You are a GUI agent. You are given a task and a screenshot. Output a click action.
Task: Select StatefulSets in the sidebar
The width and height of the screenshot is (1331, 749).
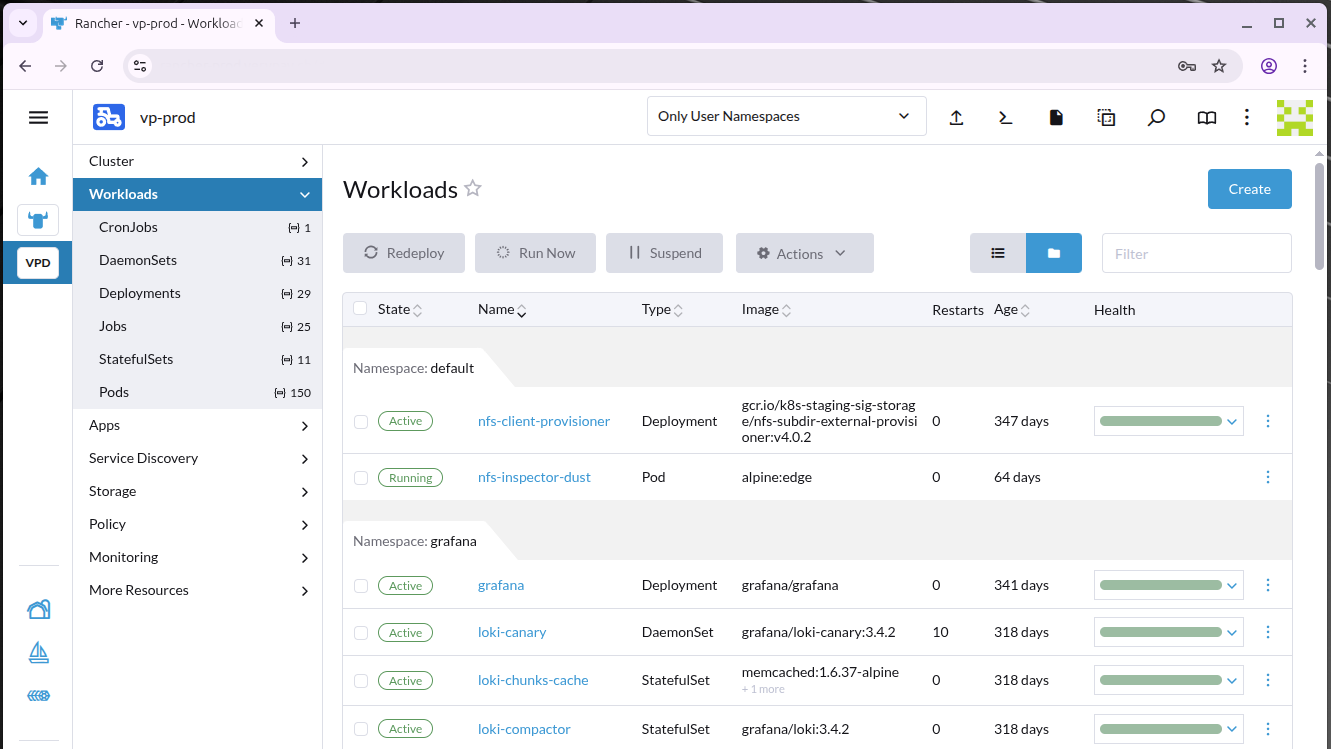click(x=135, y=359)
